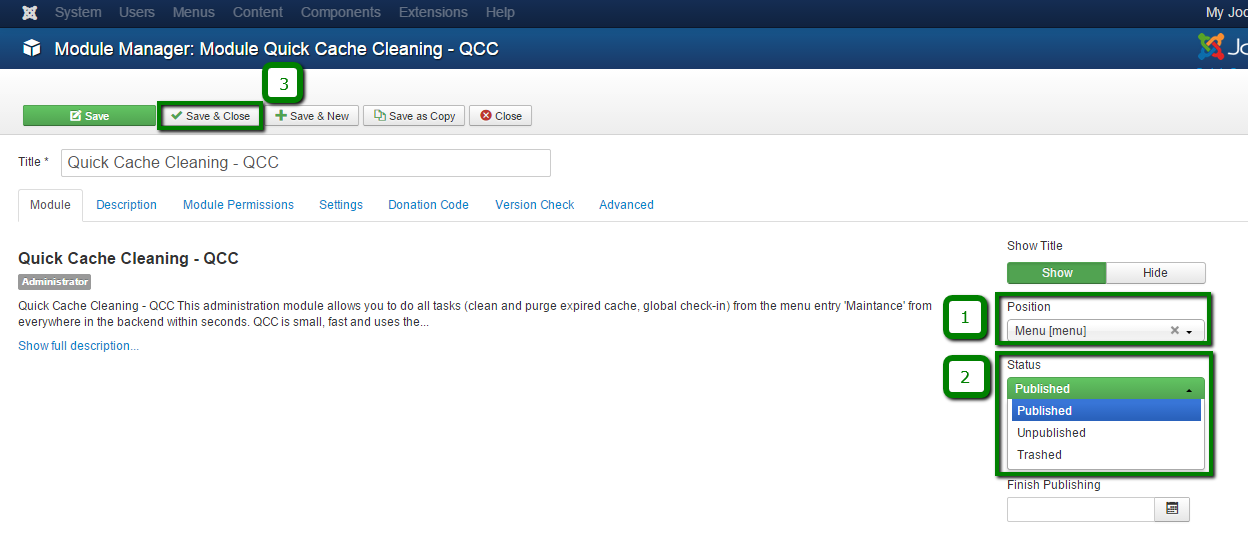Click the Finish Publishing date field

pos(1081,509)
